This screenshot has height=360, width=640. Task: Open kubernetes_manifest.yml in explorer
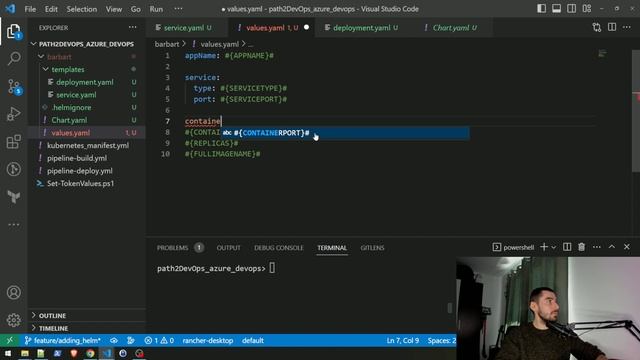(x=88, y=145)
